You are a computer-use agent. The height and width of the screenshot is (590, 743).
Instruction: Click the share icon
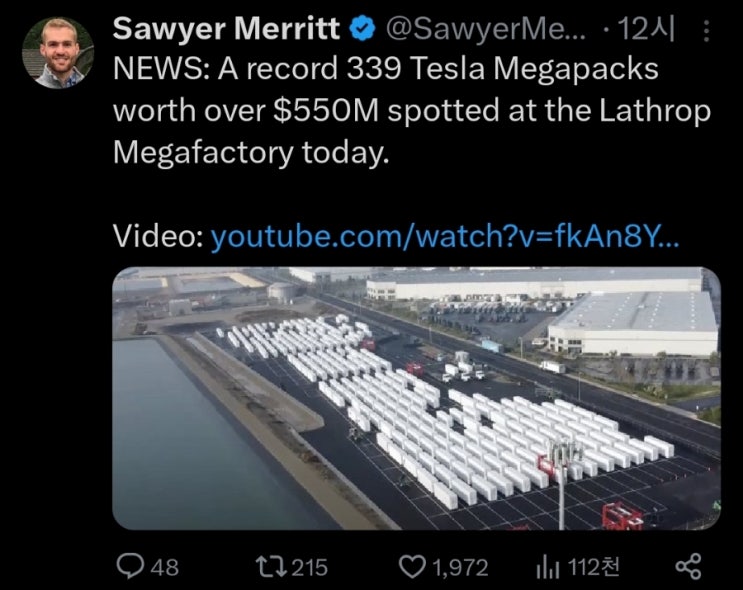pos(688,567)
